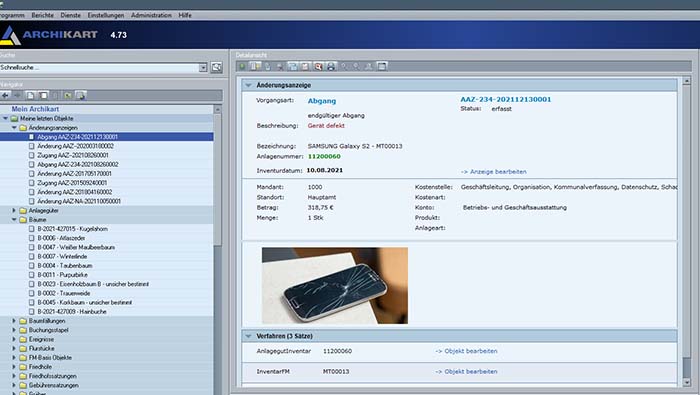
Task: Open the Berichte menu
Action: (x=42, y=15)
